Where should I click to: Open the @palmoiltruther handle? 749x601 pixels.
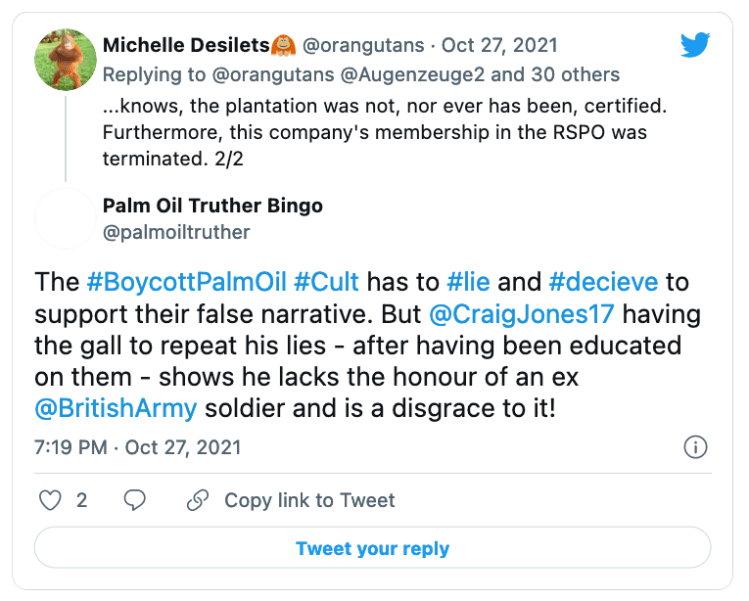(x=176, y=232)
